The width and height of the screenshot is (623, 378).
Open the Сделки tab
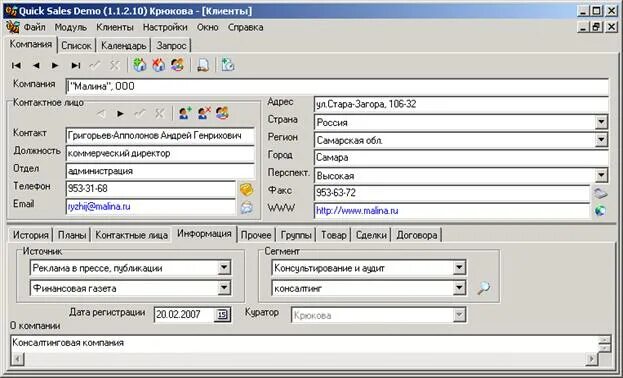tap(371, 235)
